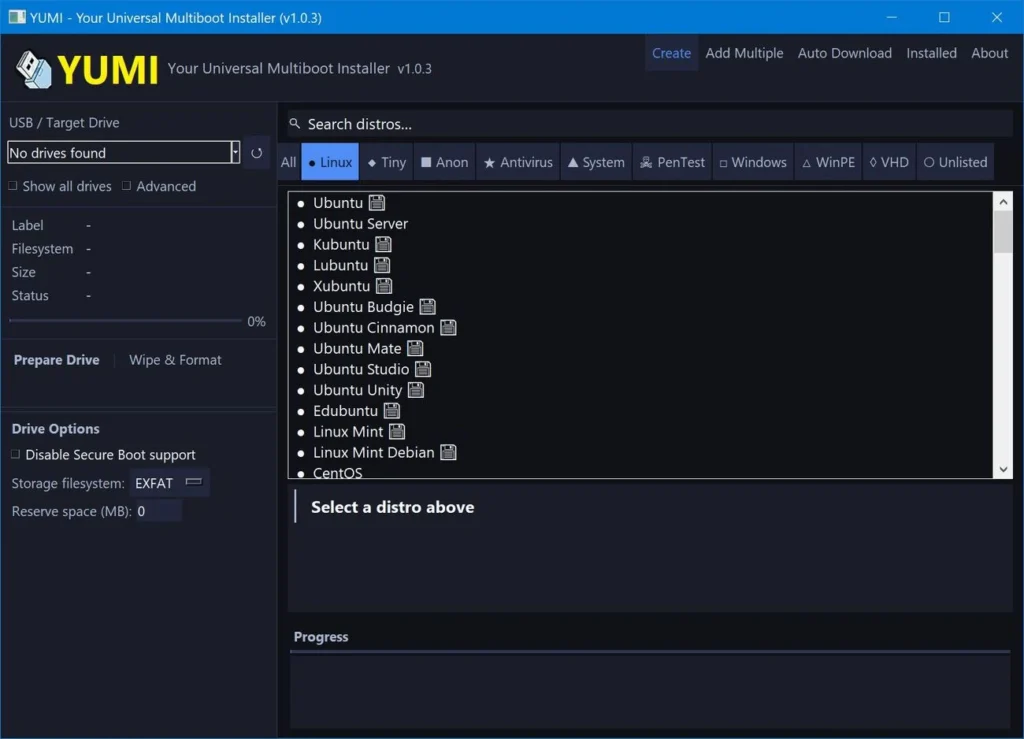Click the floppy disk icon beside Linux Mint Debian

point(448,453)
